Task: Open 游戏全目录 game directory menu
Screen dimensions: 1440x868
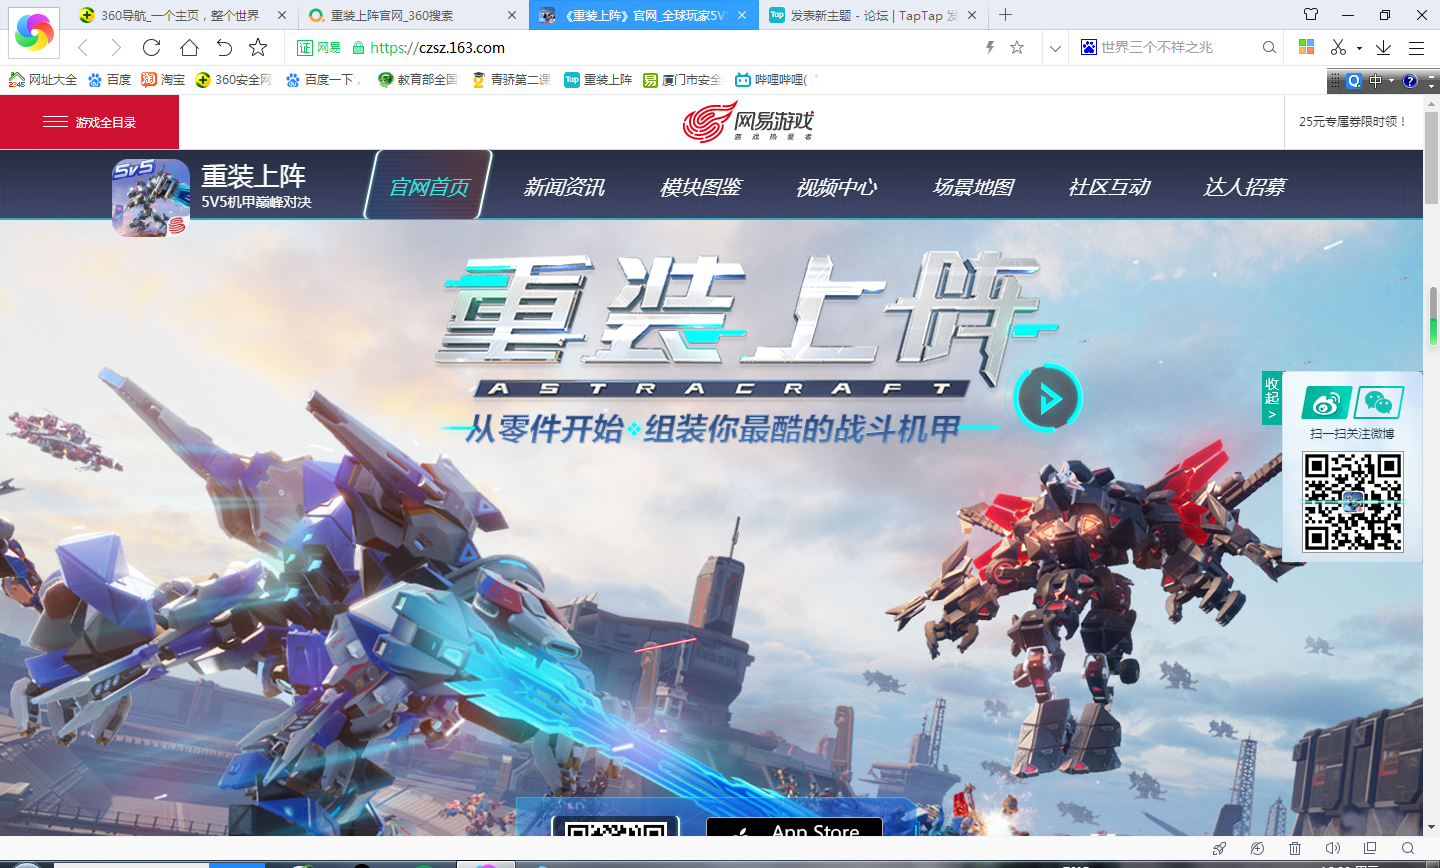Action: tap(90, 122)
